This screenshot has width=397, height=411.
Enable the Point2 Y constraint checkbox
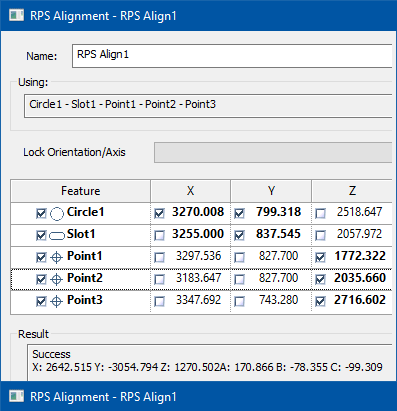(239, 279)
